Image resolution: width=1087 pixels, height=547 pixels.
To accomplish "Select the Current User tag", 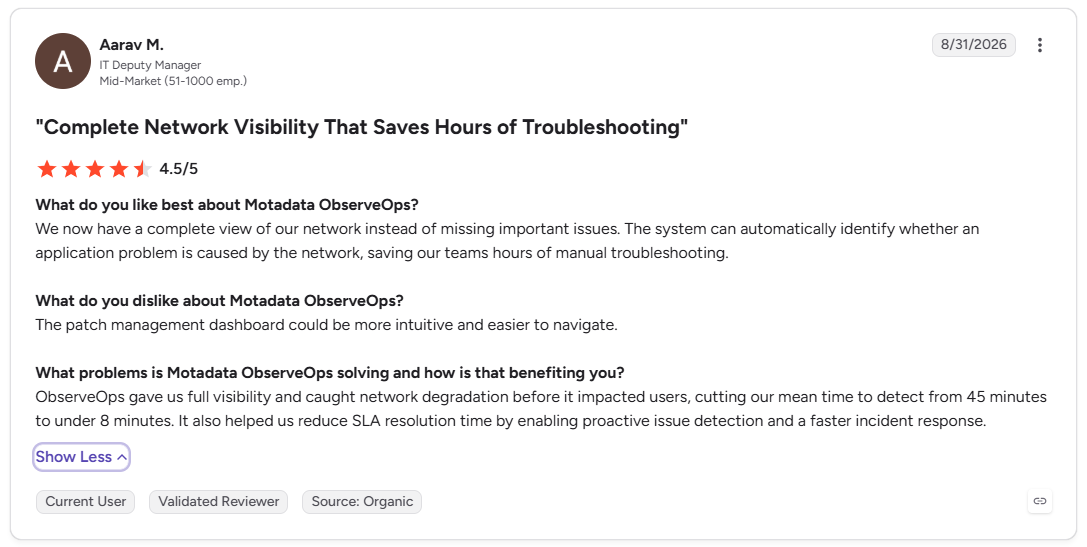I will (85, 501).
